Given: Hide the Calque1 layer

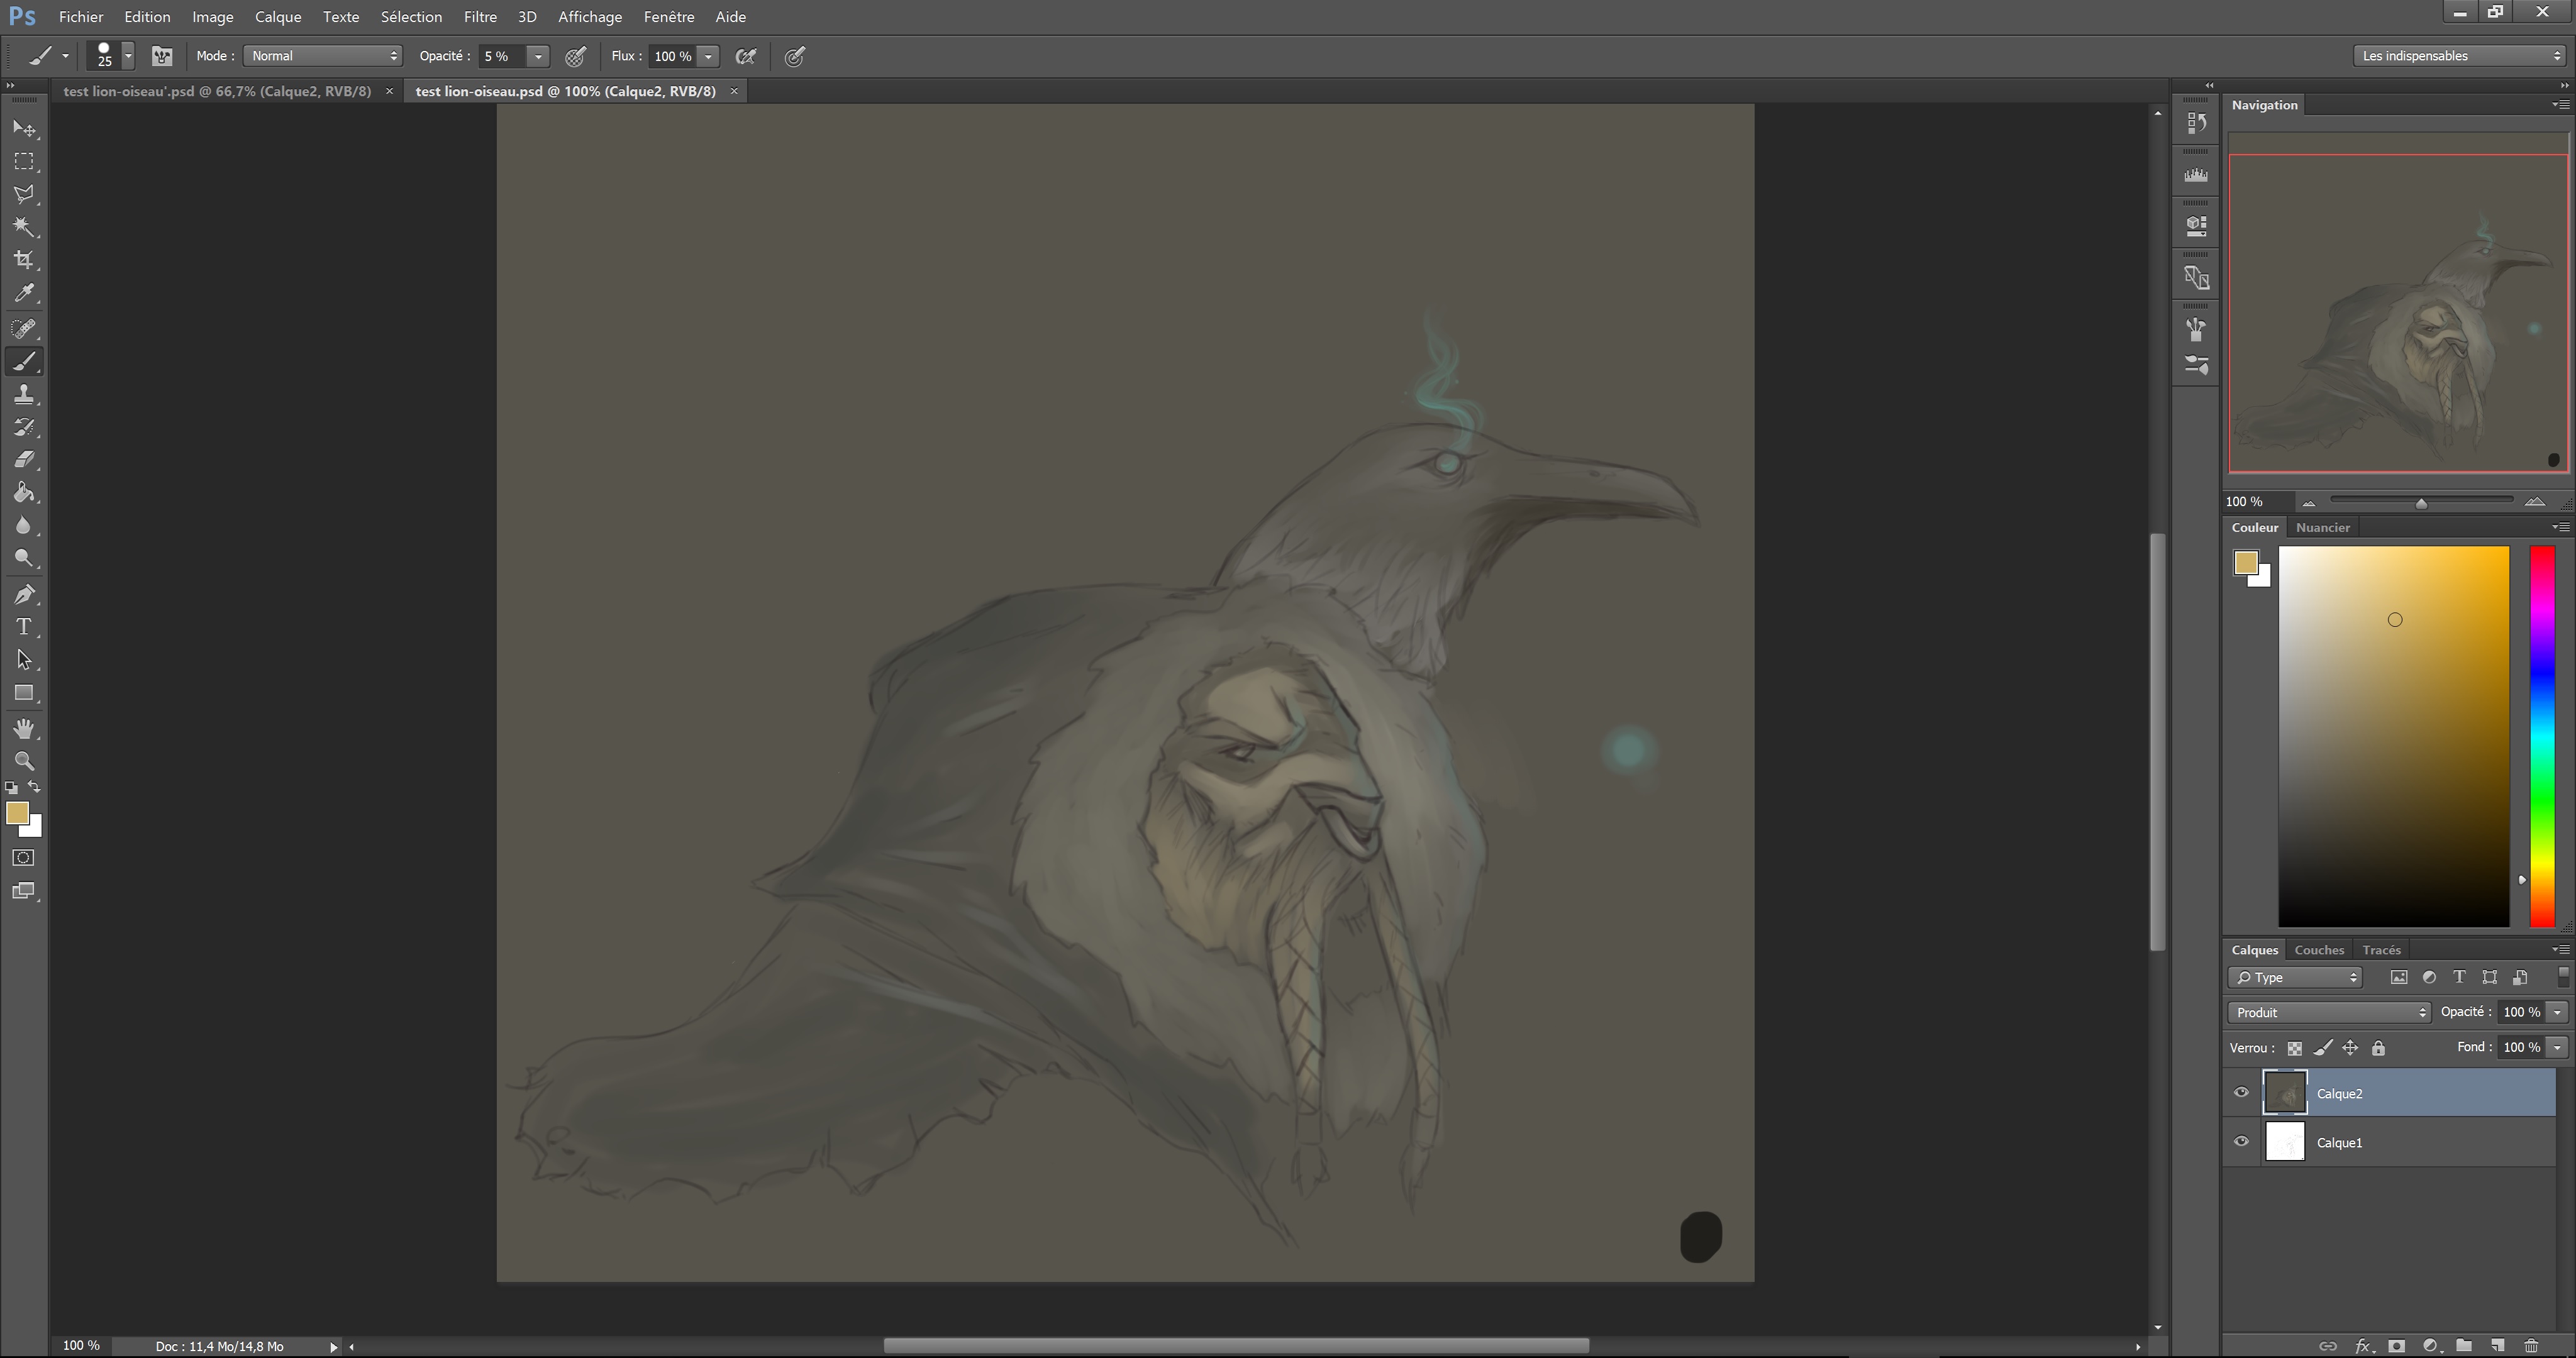Looking at the screenshot, I should click(x=2241, y=1141).
